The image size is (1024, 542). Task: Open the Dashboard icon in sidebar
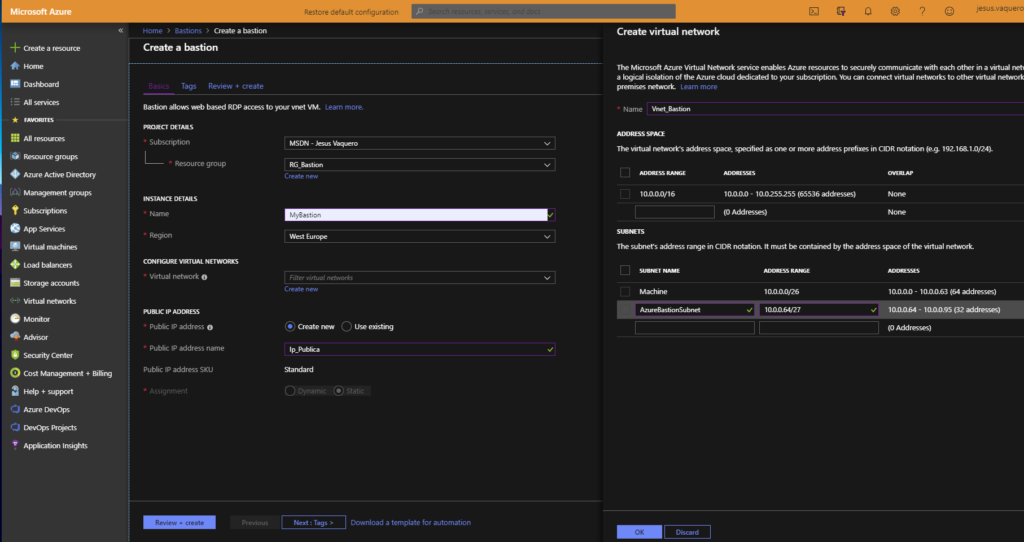tap(15, 84)
